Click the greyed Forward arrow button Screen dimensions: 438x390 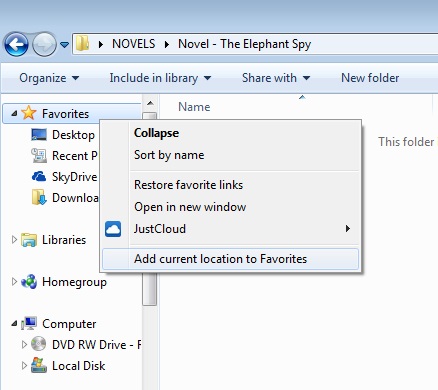pos(44,44)
